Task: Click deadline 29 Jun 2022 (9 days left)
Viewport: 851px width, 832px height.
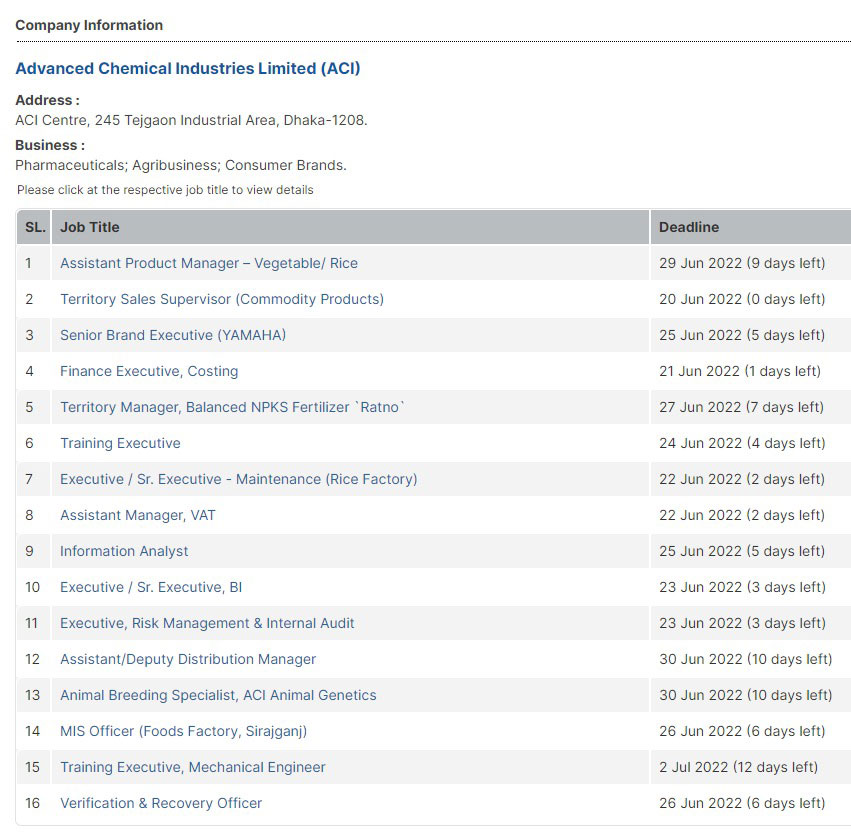Action: (742, 263)
